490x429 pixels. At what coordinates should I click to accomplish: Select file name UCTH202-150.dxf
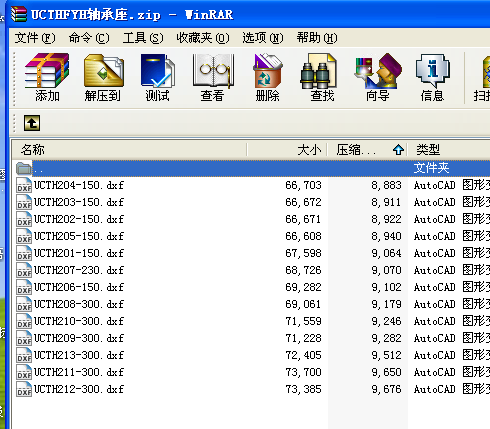tap(79, 219)
